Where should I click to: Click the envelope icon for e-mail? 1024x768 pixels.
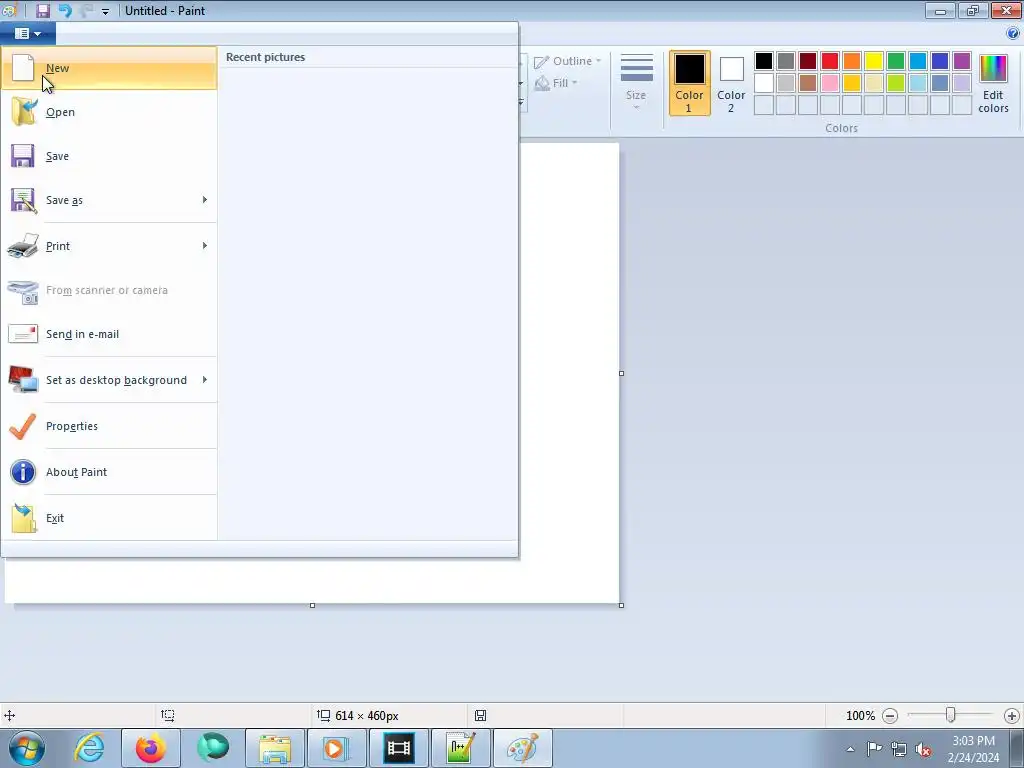pyautogui.click(x=23, y=334)
